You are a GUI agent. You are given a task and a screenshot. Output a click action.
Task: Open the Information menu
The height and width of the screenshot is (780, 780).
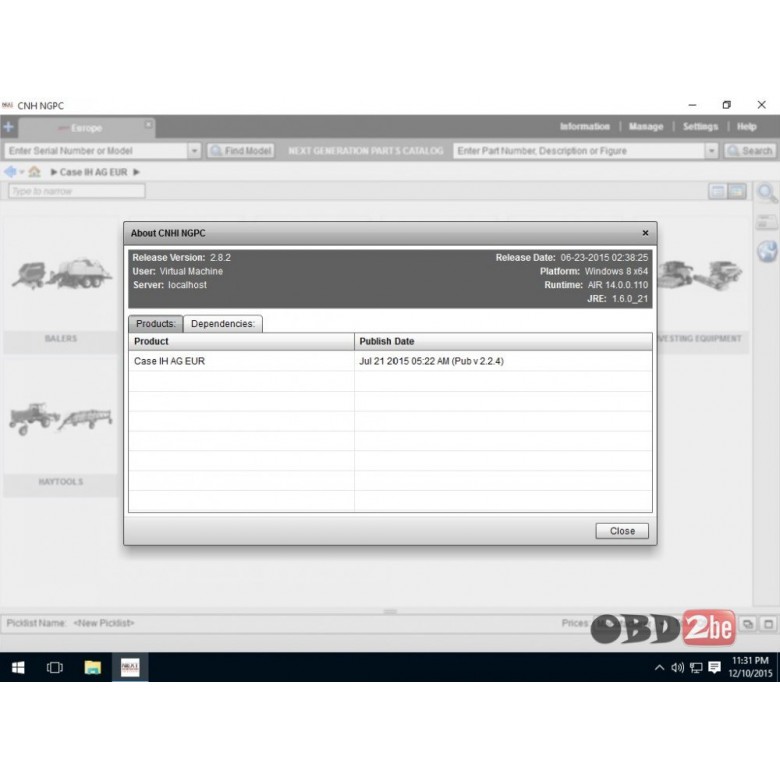click(x=585, y=126)
